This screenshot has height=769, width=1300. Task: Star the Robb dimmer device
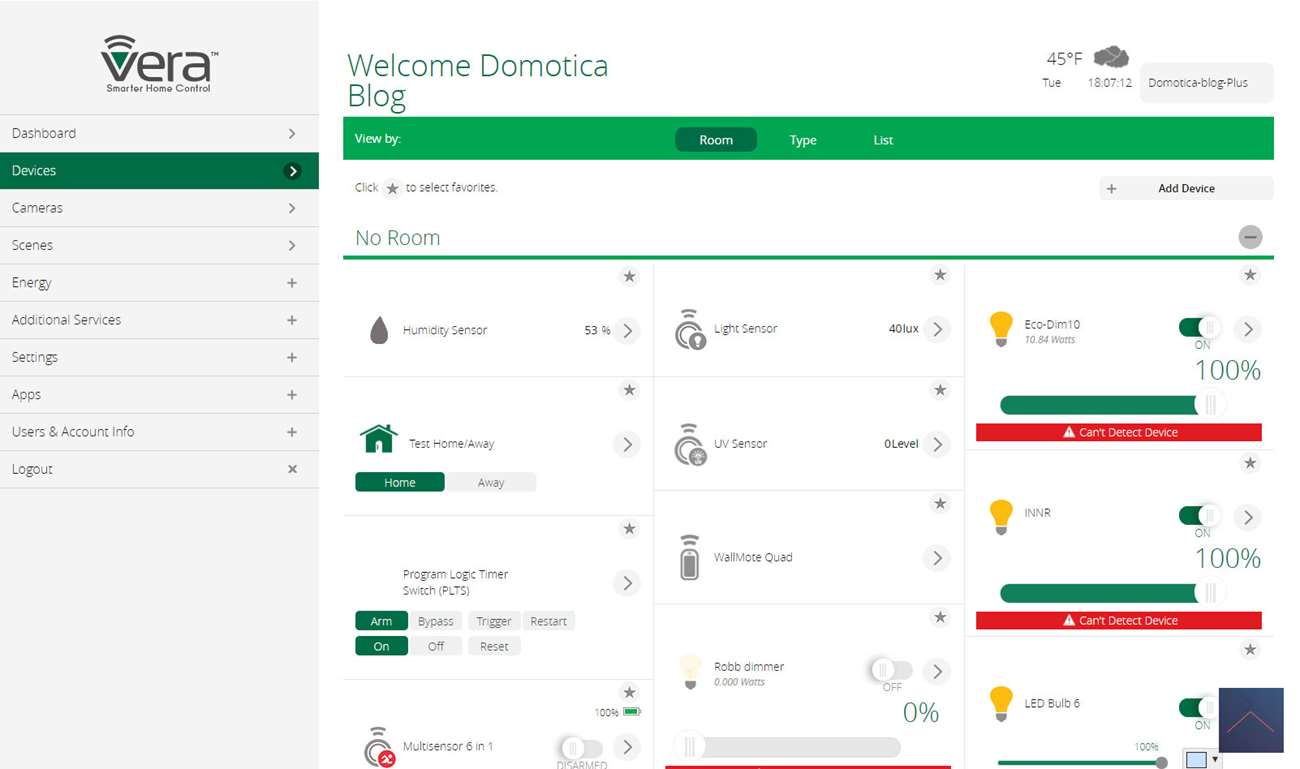click(x=940, y=618)
